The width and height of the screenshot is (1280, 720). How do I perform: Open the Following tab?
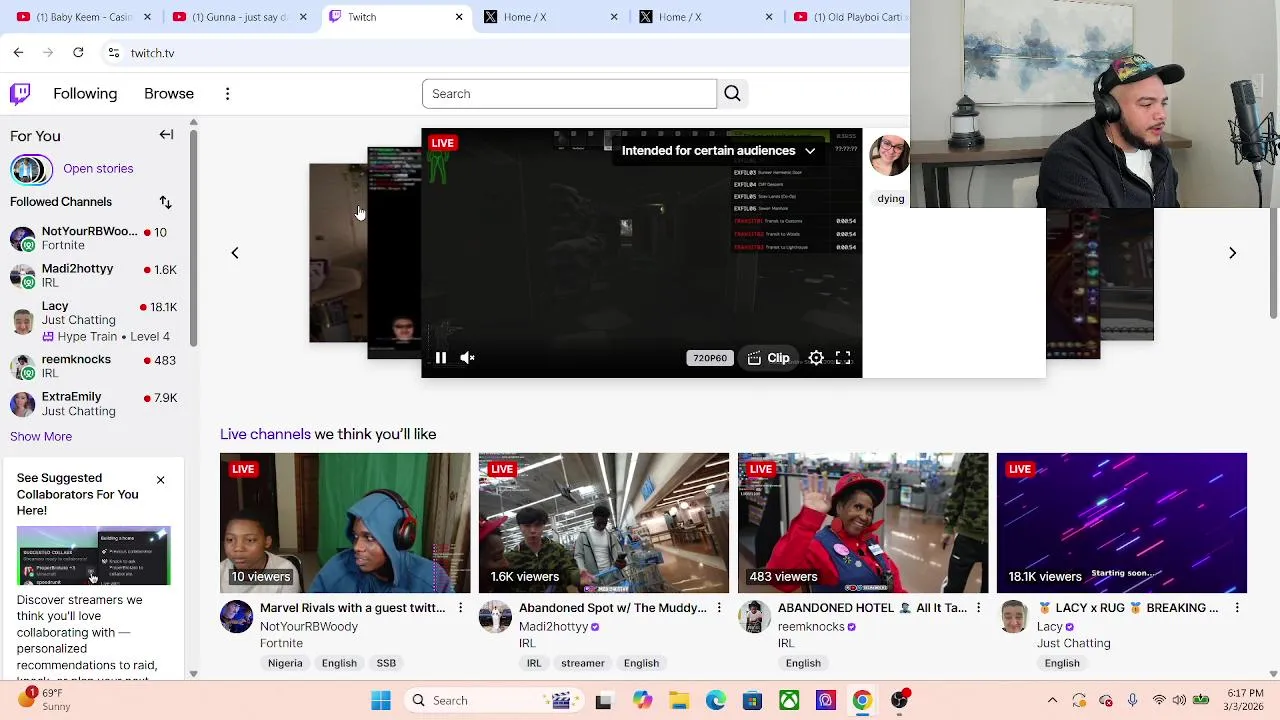[85, 94]
